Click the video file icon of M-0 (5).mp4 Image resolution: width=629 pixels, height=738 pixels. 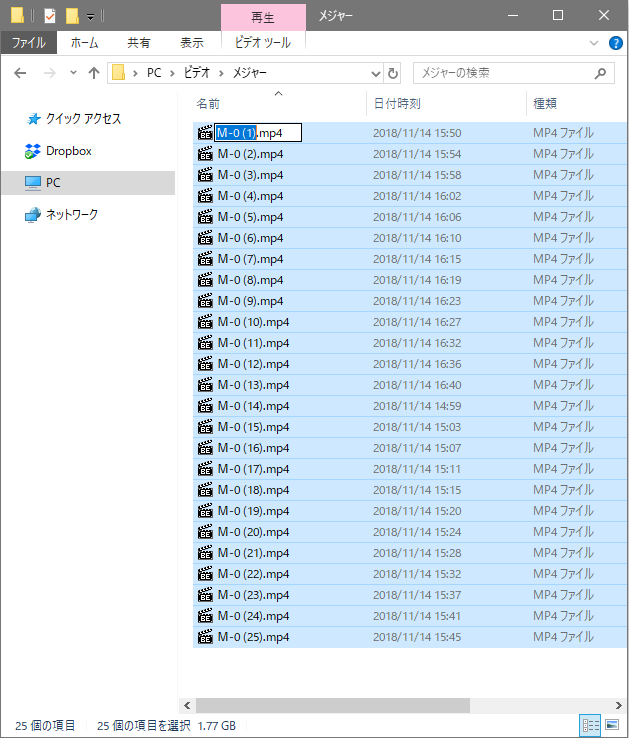click(206, 217)
